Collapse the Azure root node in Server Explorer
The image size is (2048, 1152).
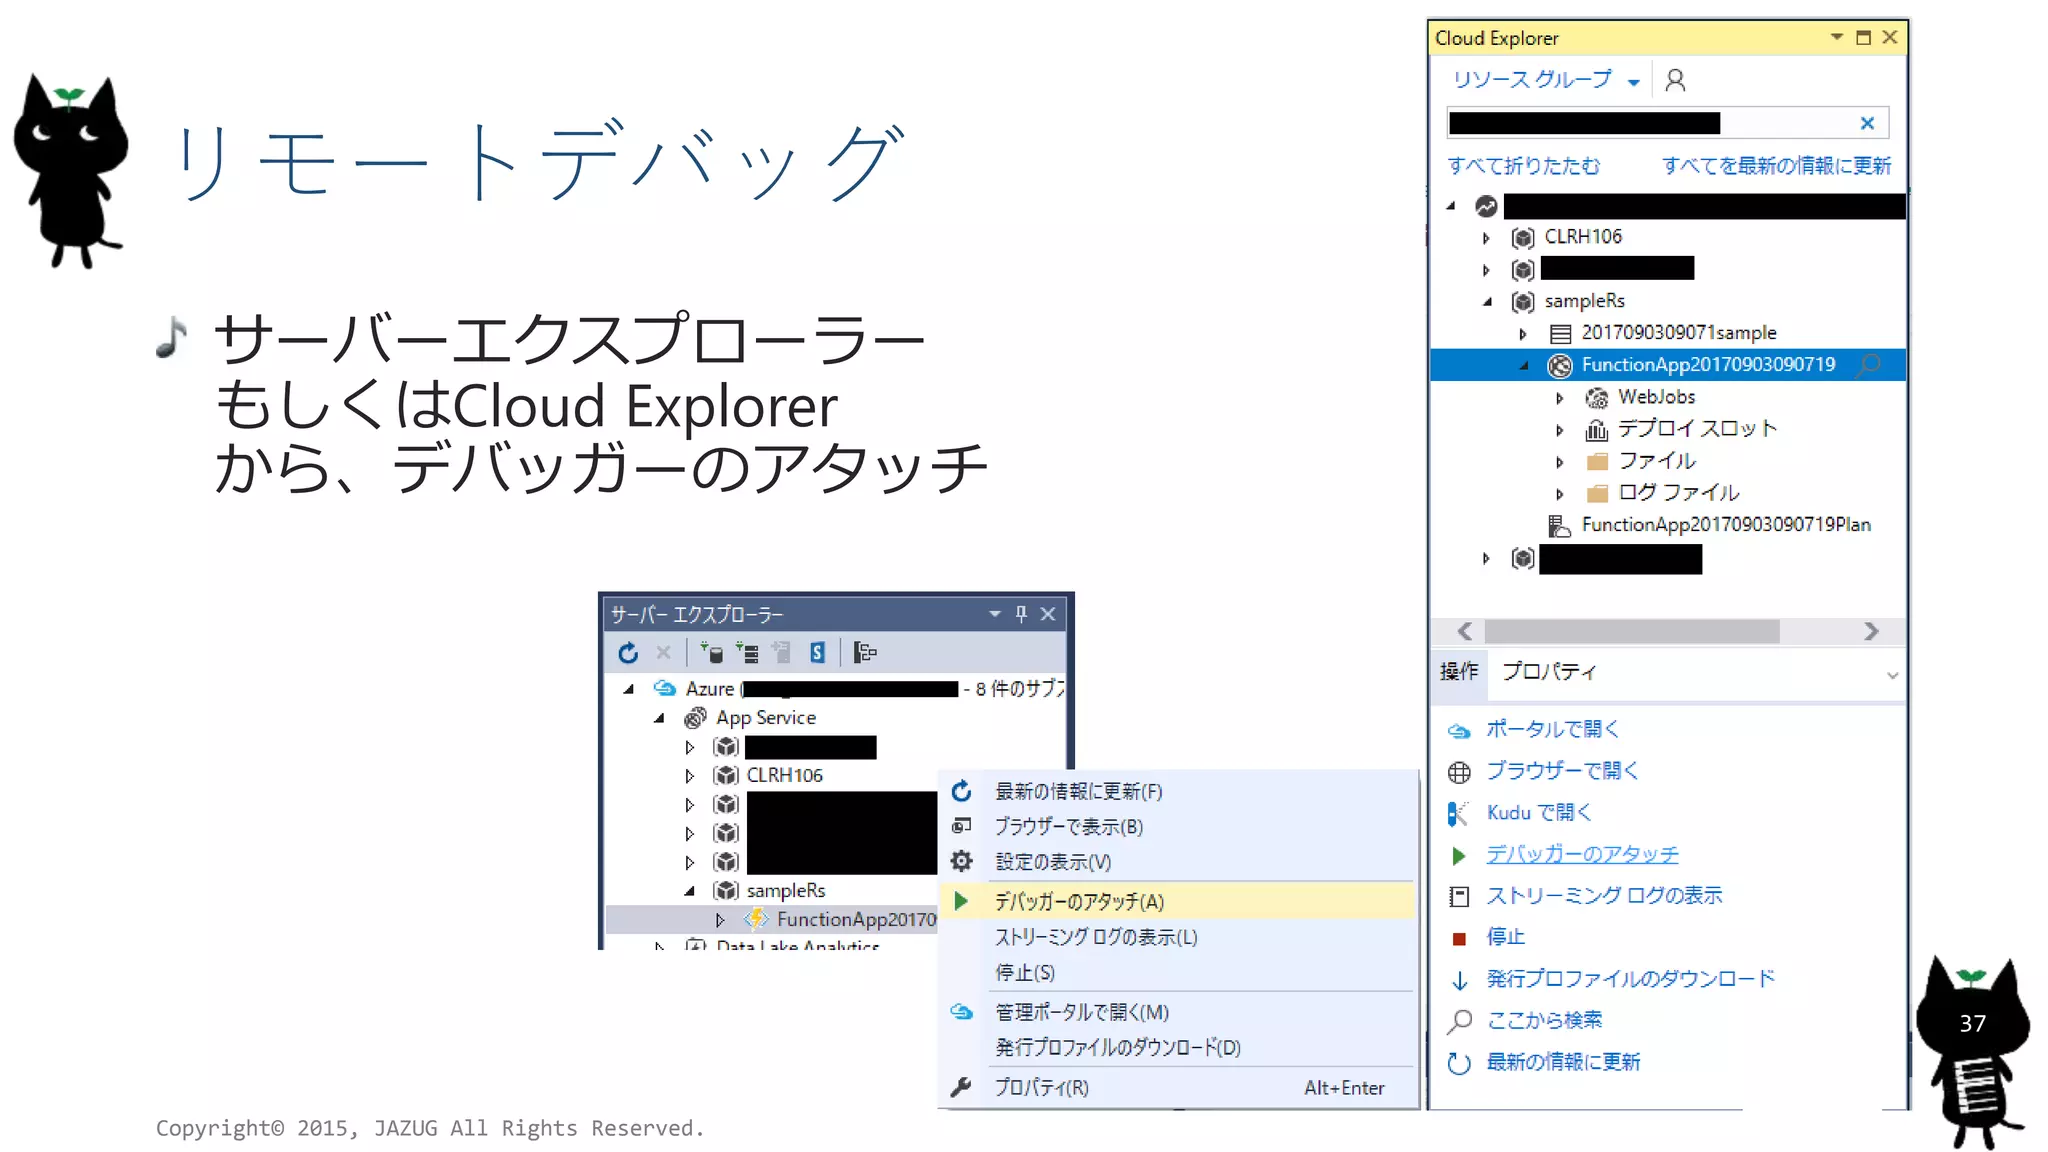click(629, 689)
